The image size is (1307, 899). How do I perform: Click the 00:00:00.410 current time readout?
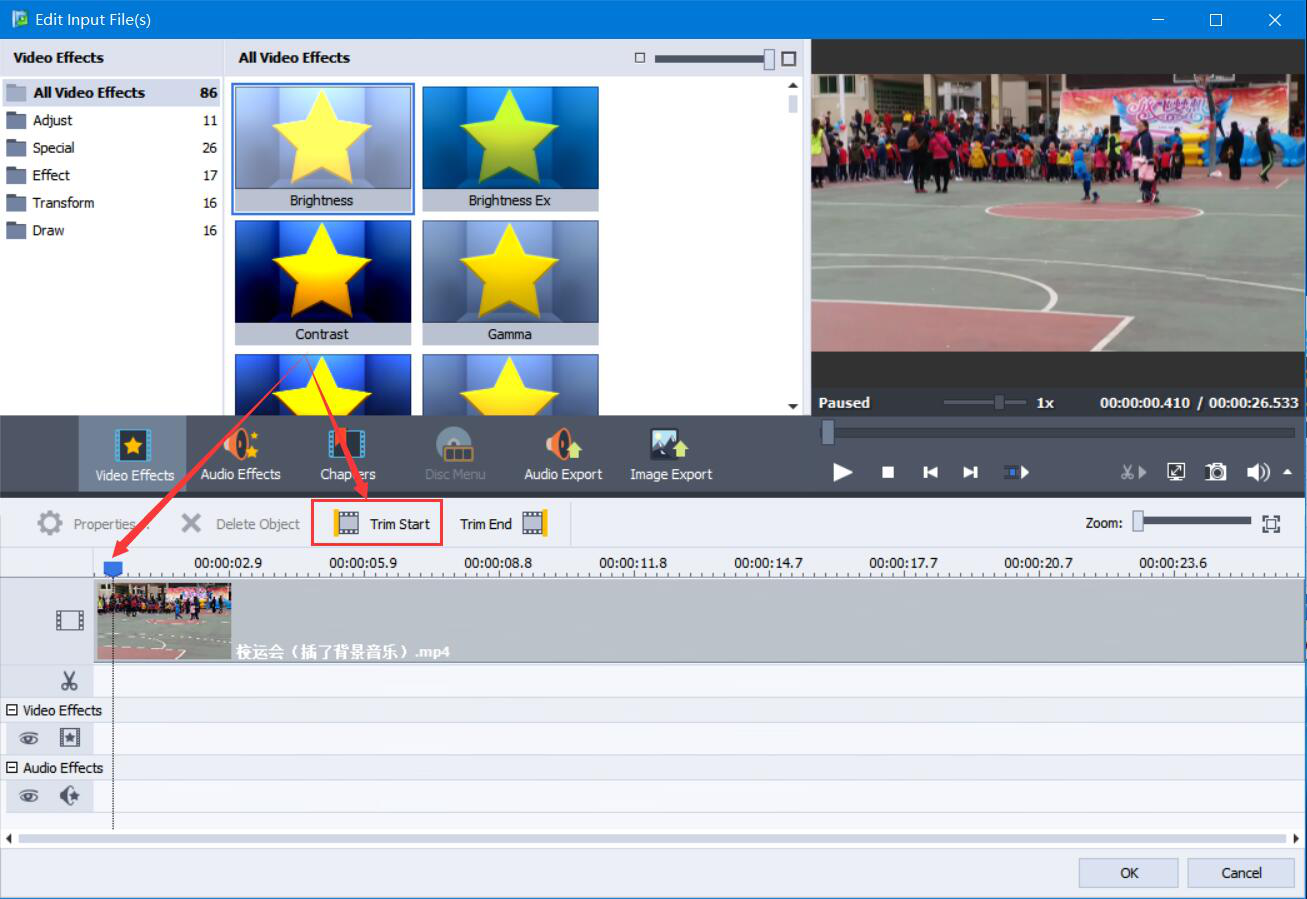click(1145, 403)
